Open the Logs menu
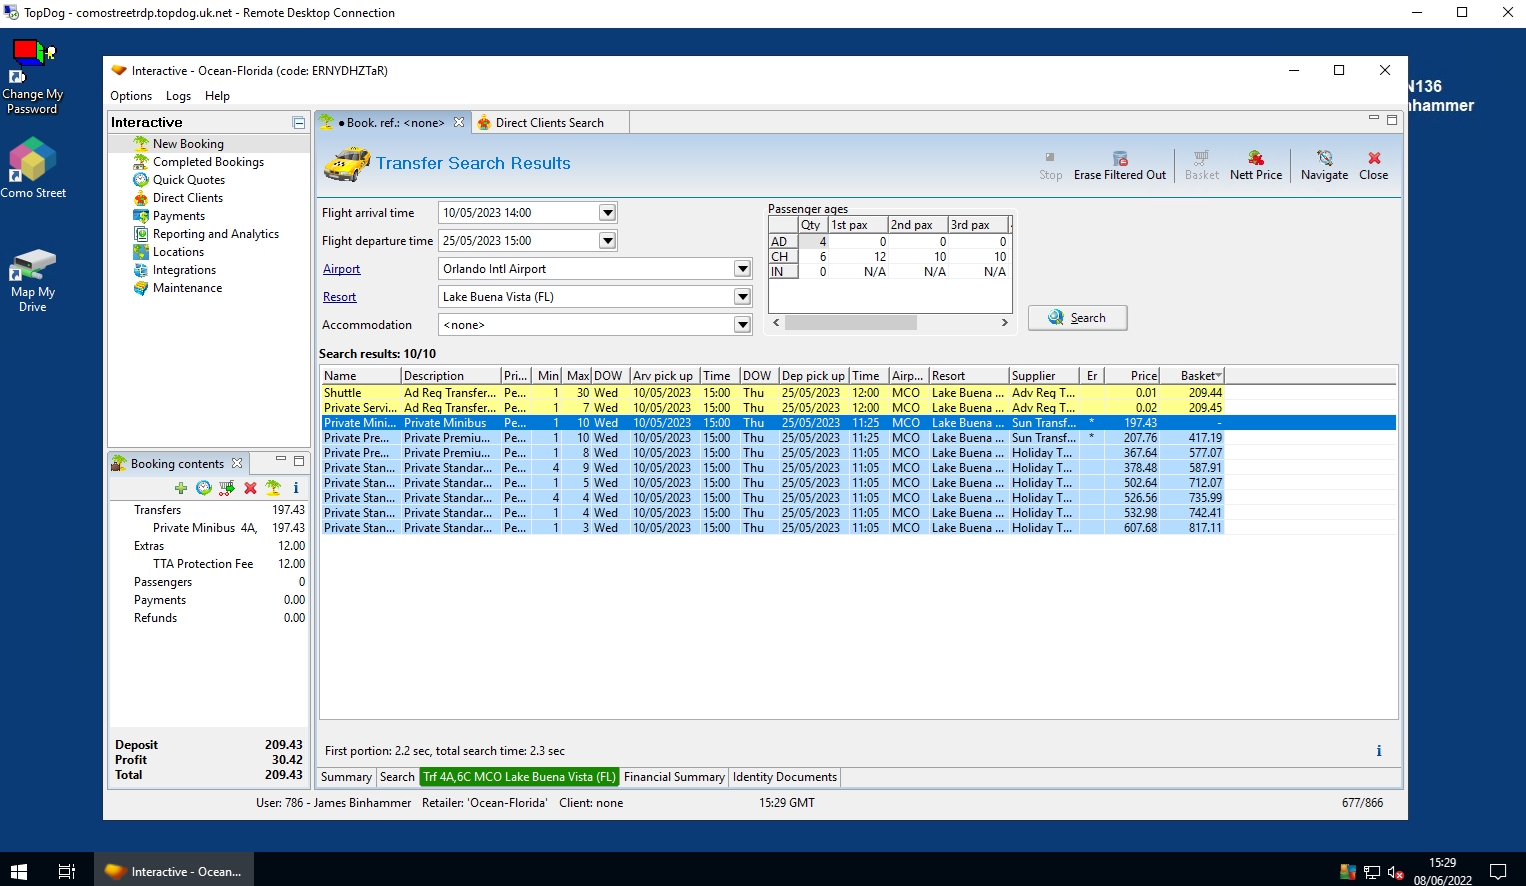 coord(178,96)
